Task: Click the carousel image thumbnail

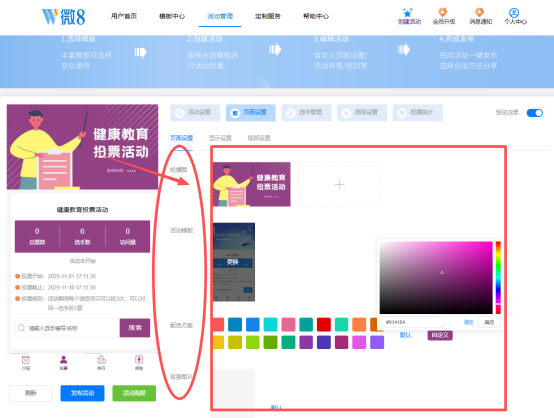Action: [252, 184]
